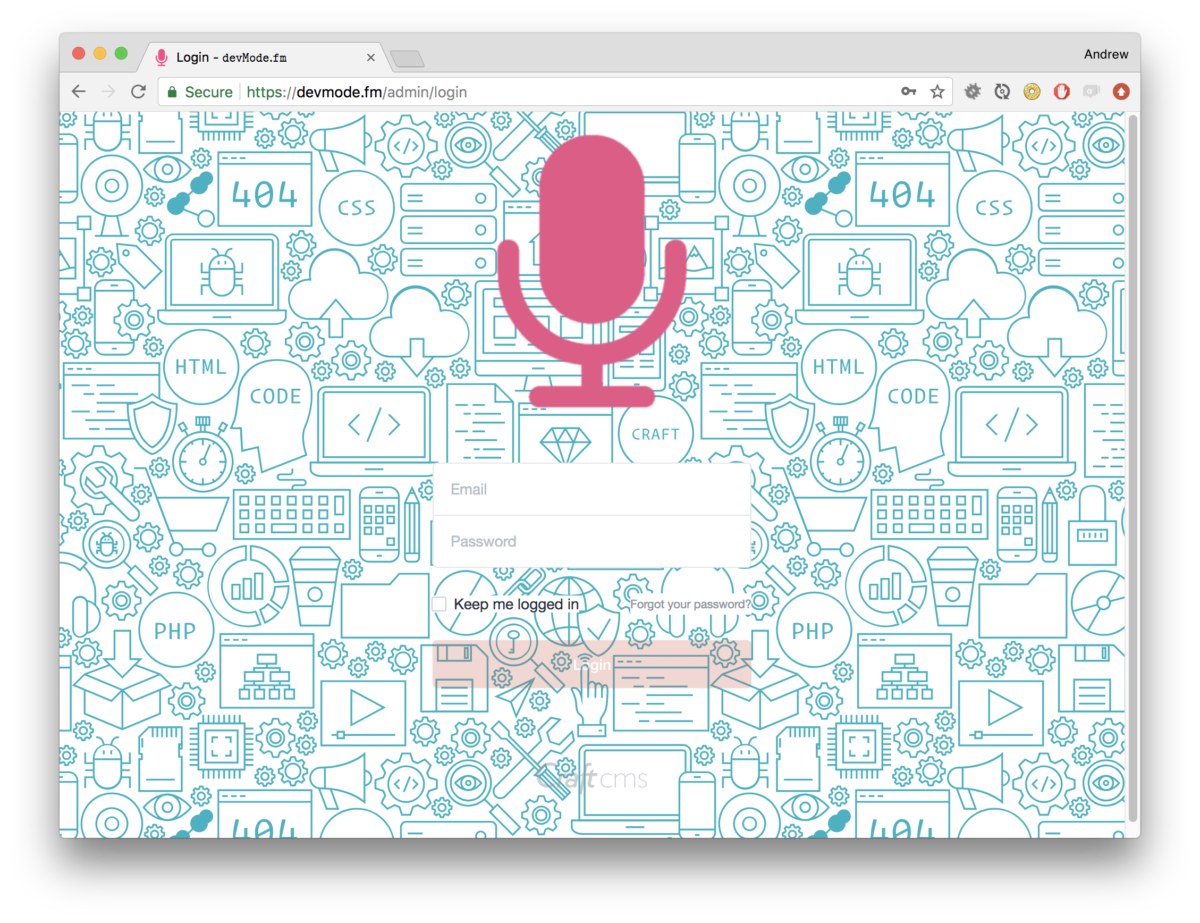Open the yellow round extension icon
This screenshot has height=923, width=1200.
[1032, 92]
